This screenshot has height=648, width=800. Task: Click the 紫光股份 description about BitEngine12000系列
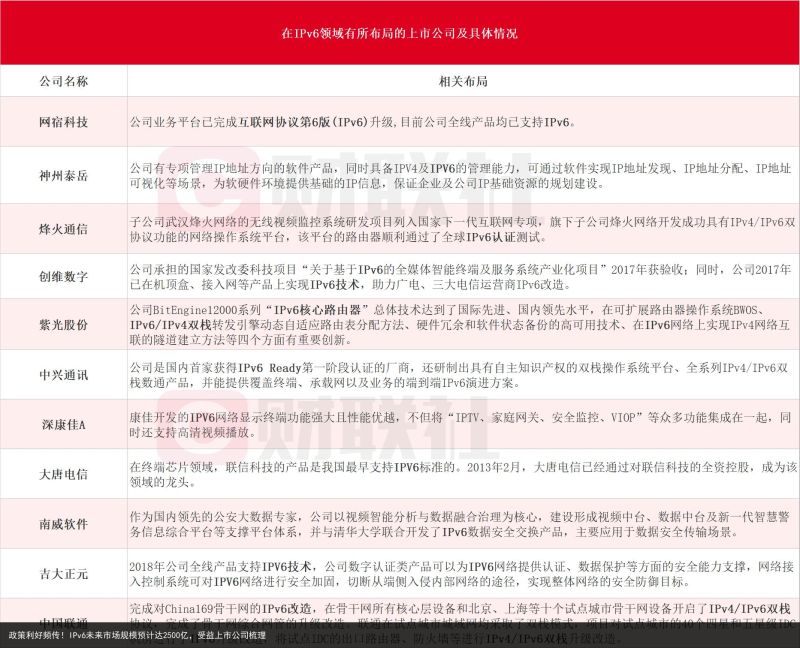(459, 325)
